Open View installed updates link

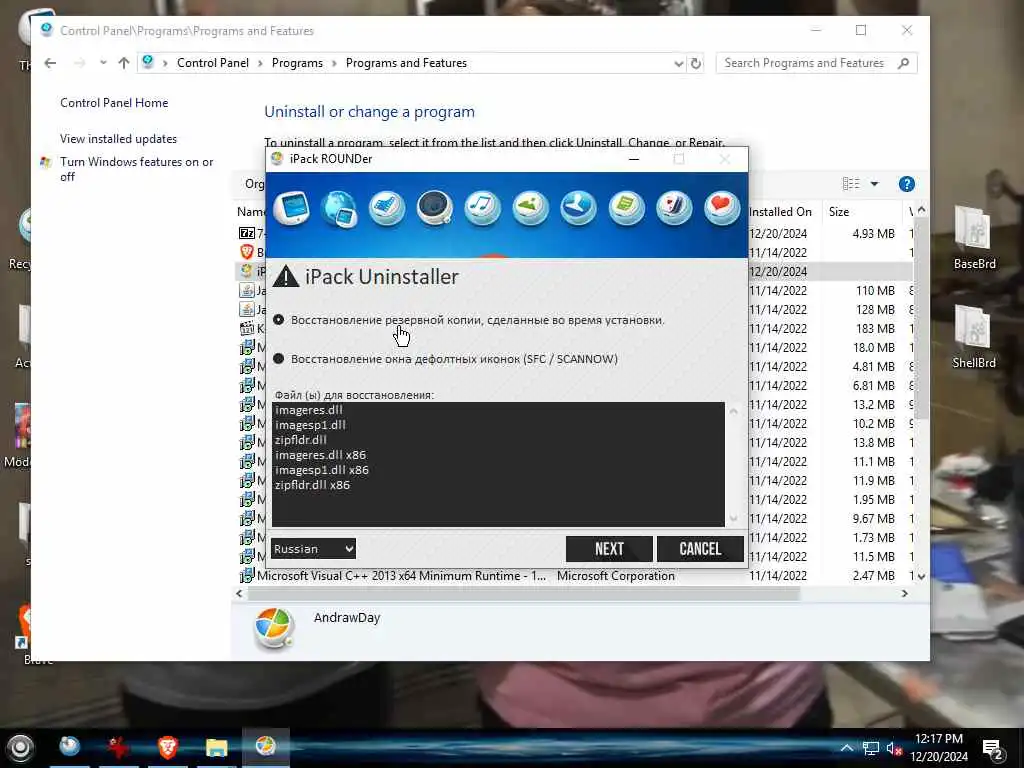pos(118,138)
